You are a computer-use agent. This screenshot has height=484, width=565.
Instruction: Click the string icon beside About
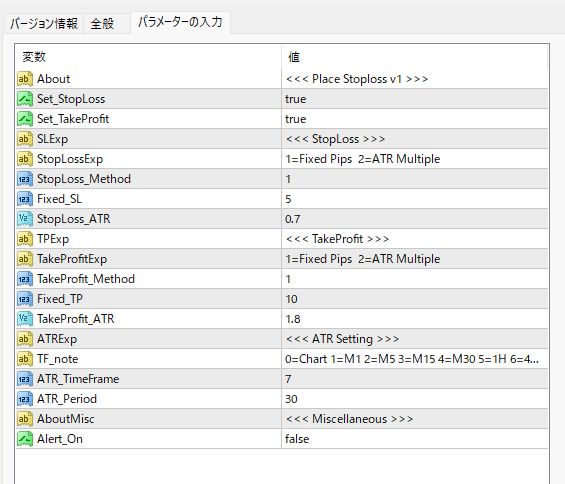coord(25,79)
